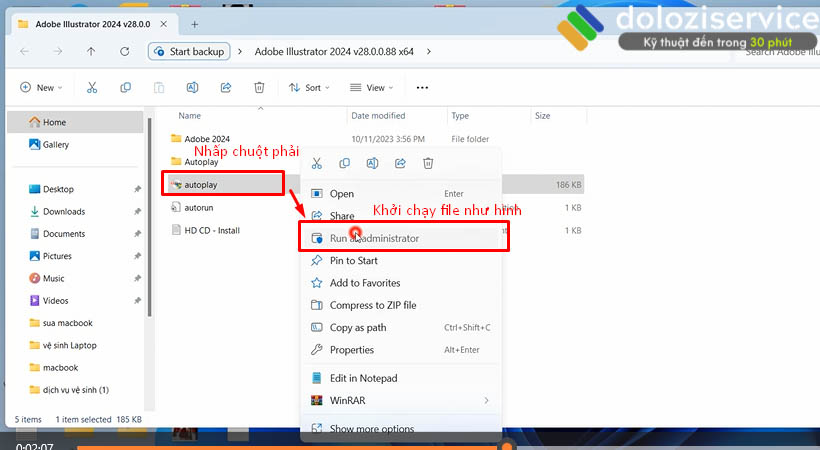
Task: Open the Downloads folder in the sidebar
Action: pos(64,211)
